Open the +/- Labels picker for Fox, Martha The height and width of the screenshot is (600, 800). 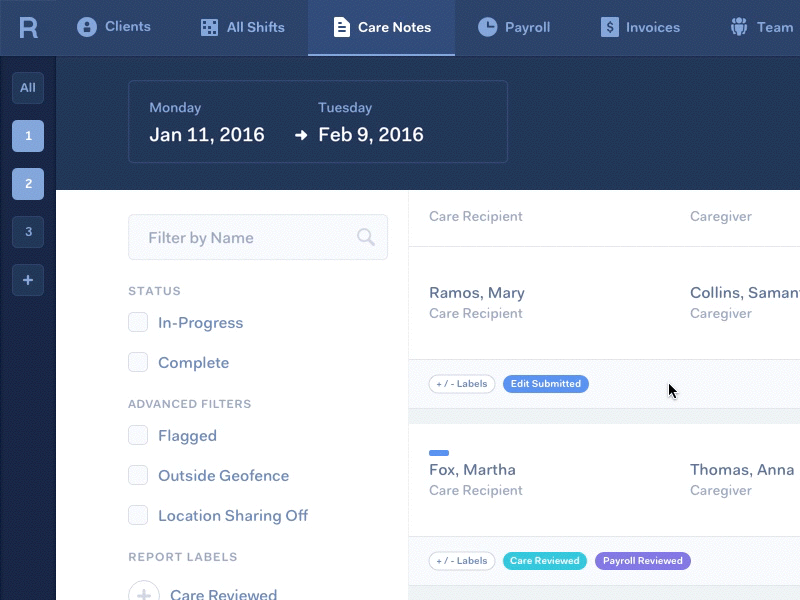(x=462, y=560)
